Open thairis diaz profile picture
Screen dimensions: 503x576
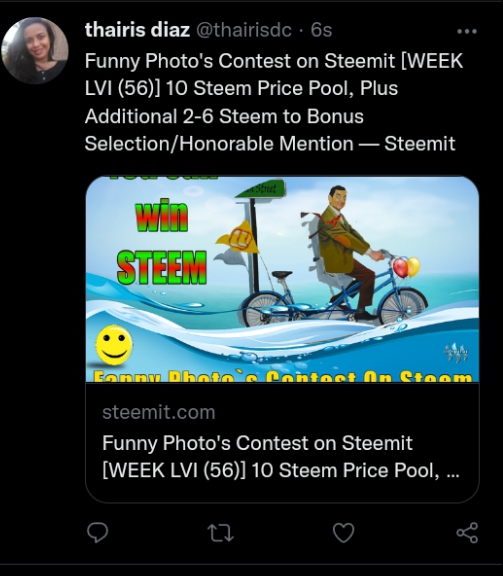35,50
